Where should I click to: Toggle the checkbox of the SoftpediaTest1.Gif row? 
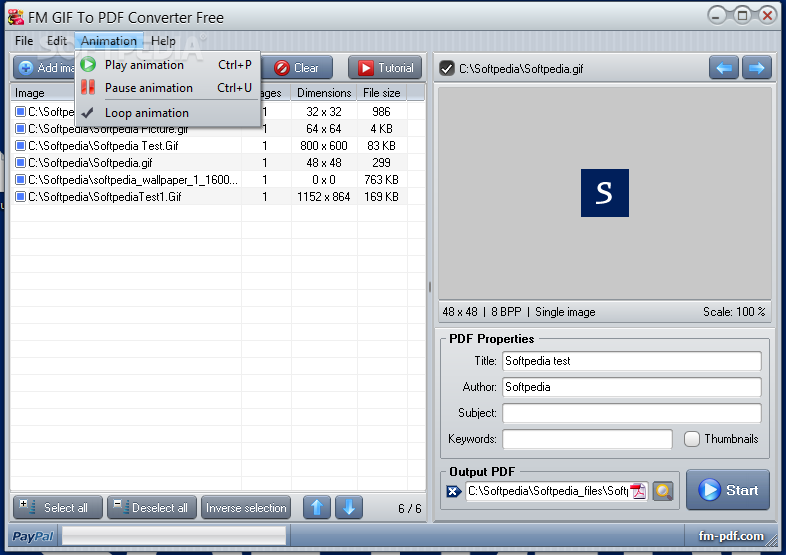(x=20, y=197)
